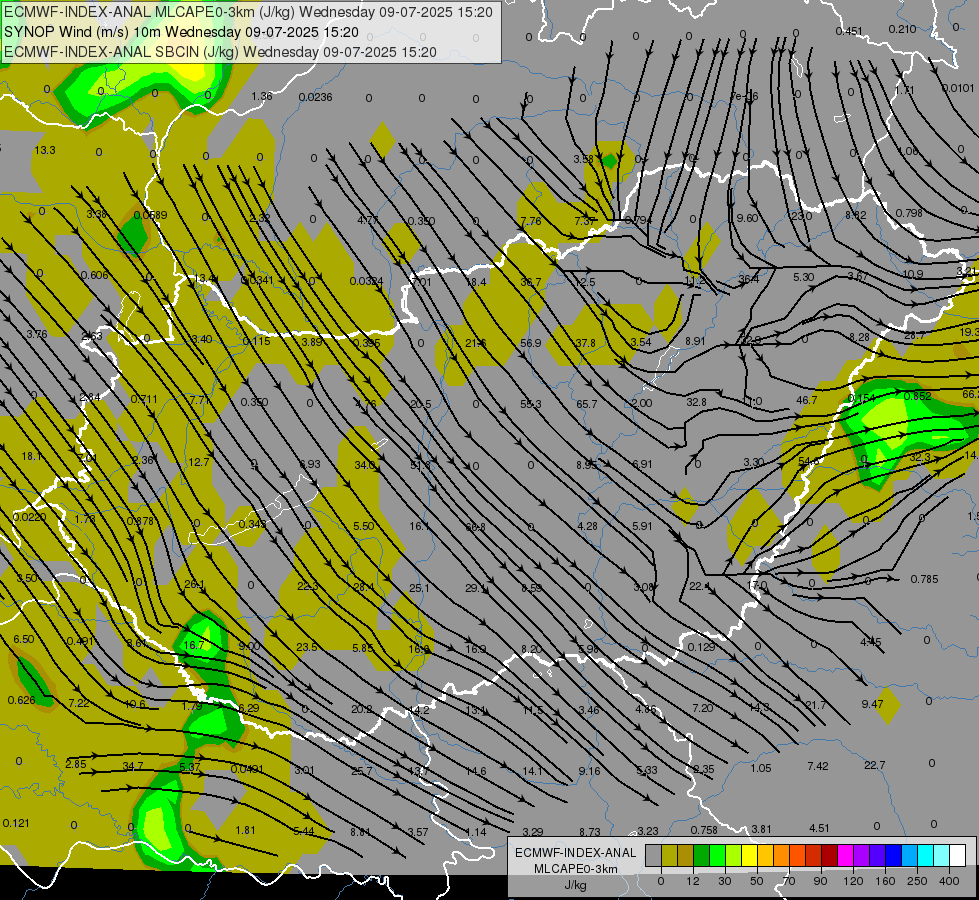Select the map value 18.1
This screenshot has height=900, width=979.
[31, 457]
